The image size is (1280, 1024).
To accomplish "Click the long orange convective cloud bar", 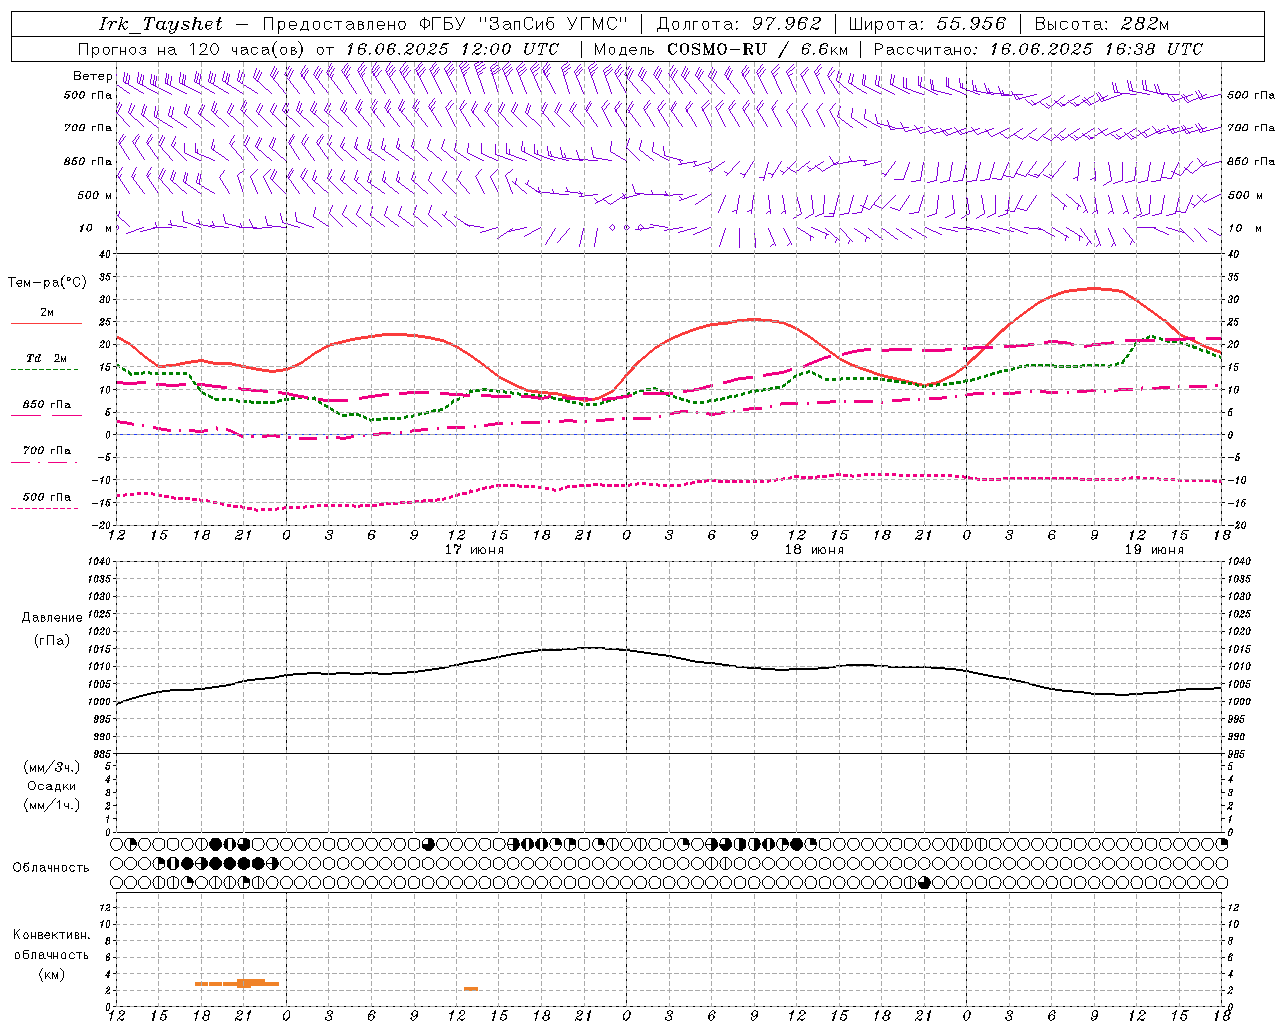I will coord(237,983).
